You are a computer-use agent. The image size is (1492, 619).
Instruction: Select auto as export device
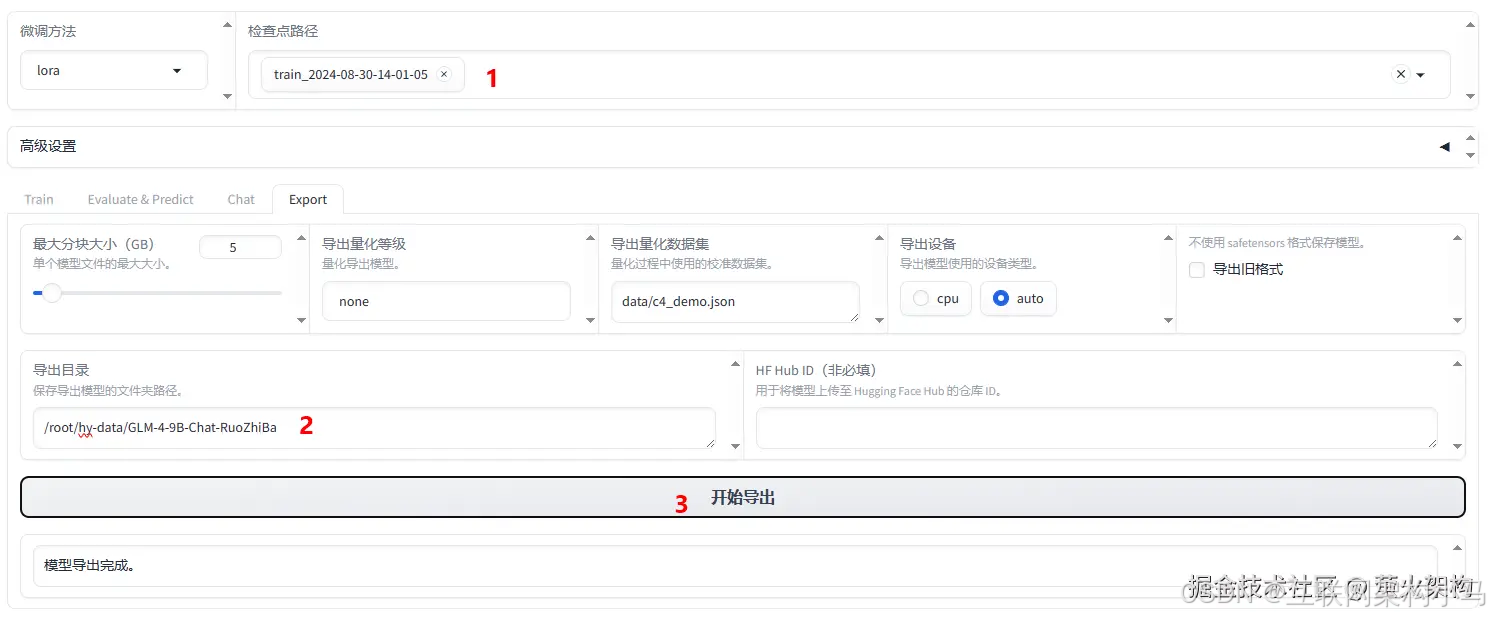coord(1018,299)
